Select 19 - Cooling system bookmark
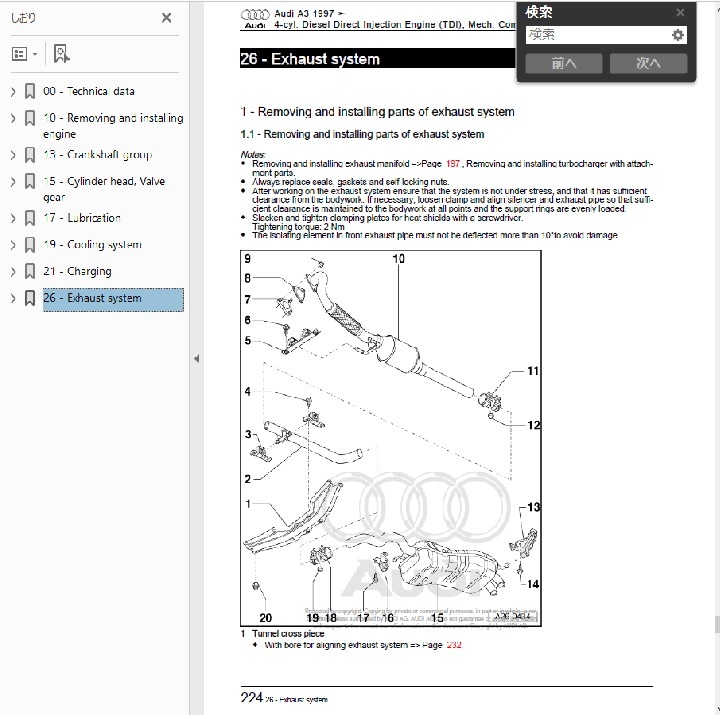Viewport: 720px width, 715px height. click(92, 245)
